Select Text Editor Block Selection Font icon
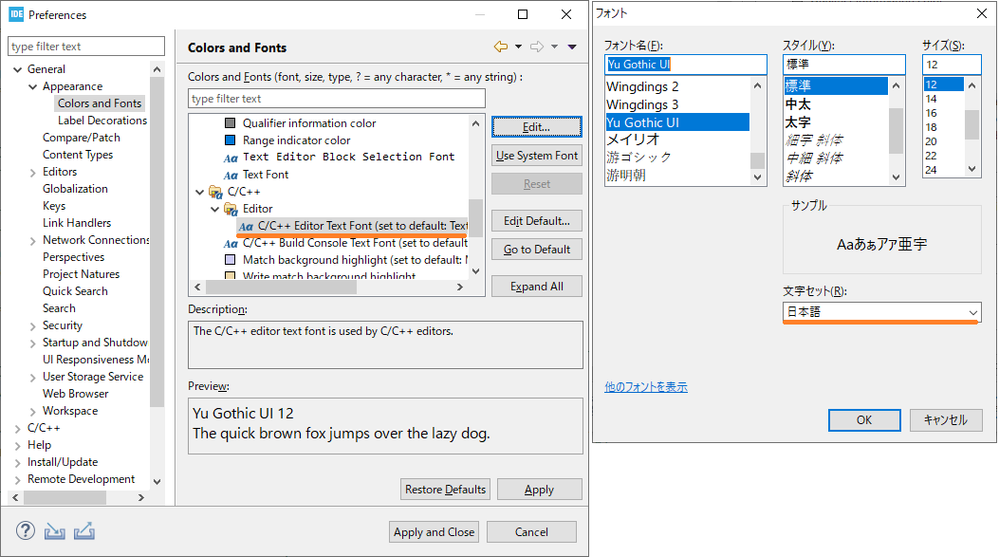The width and height of the screenshot is (999, 557). 231,157
